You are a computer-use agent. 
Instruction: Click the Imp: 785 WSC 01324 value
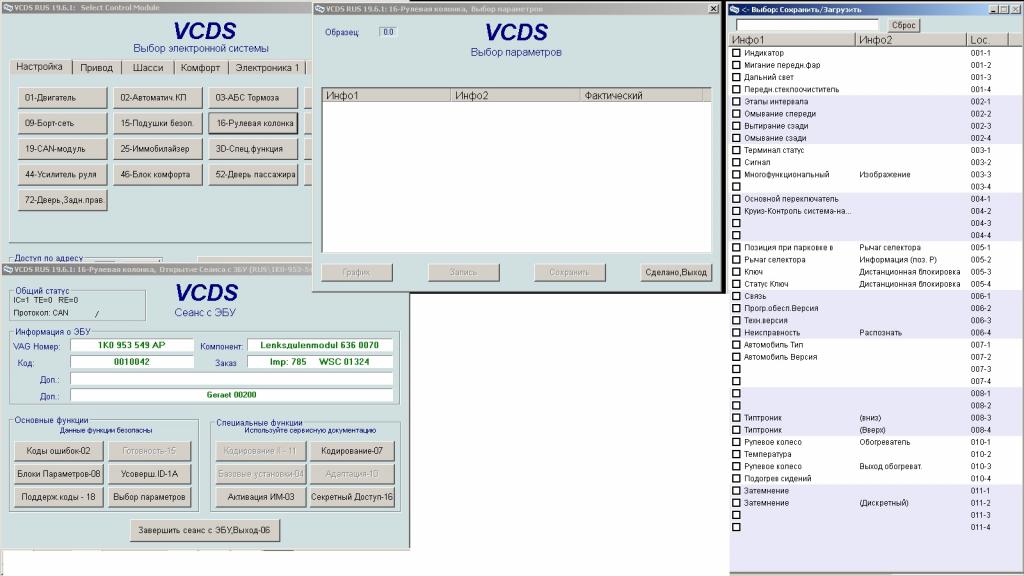(319, 362)
